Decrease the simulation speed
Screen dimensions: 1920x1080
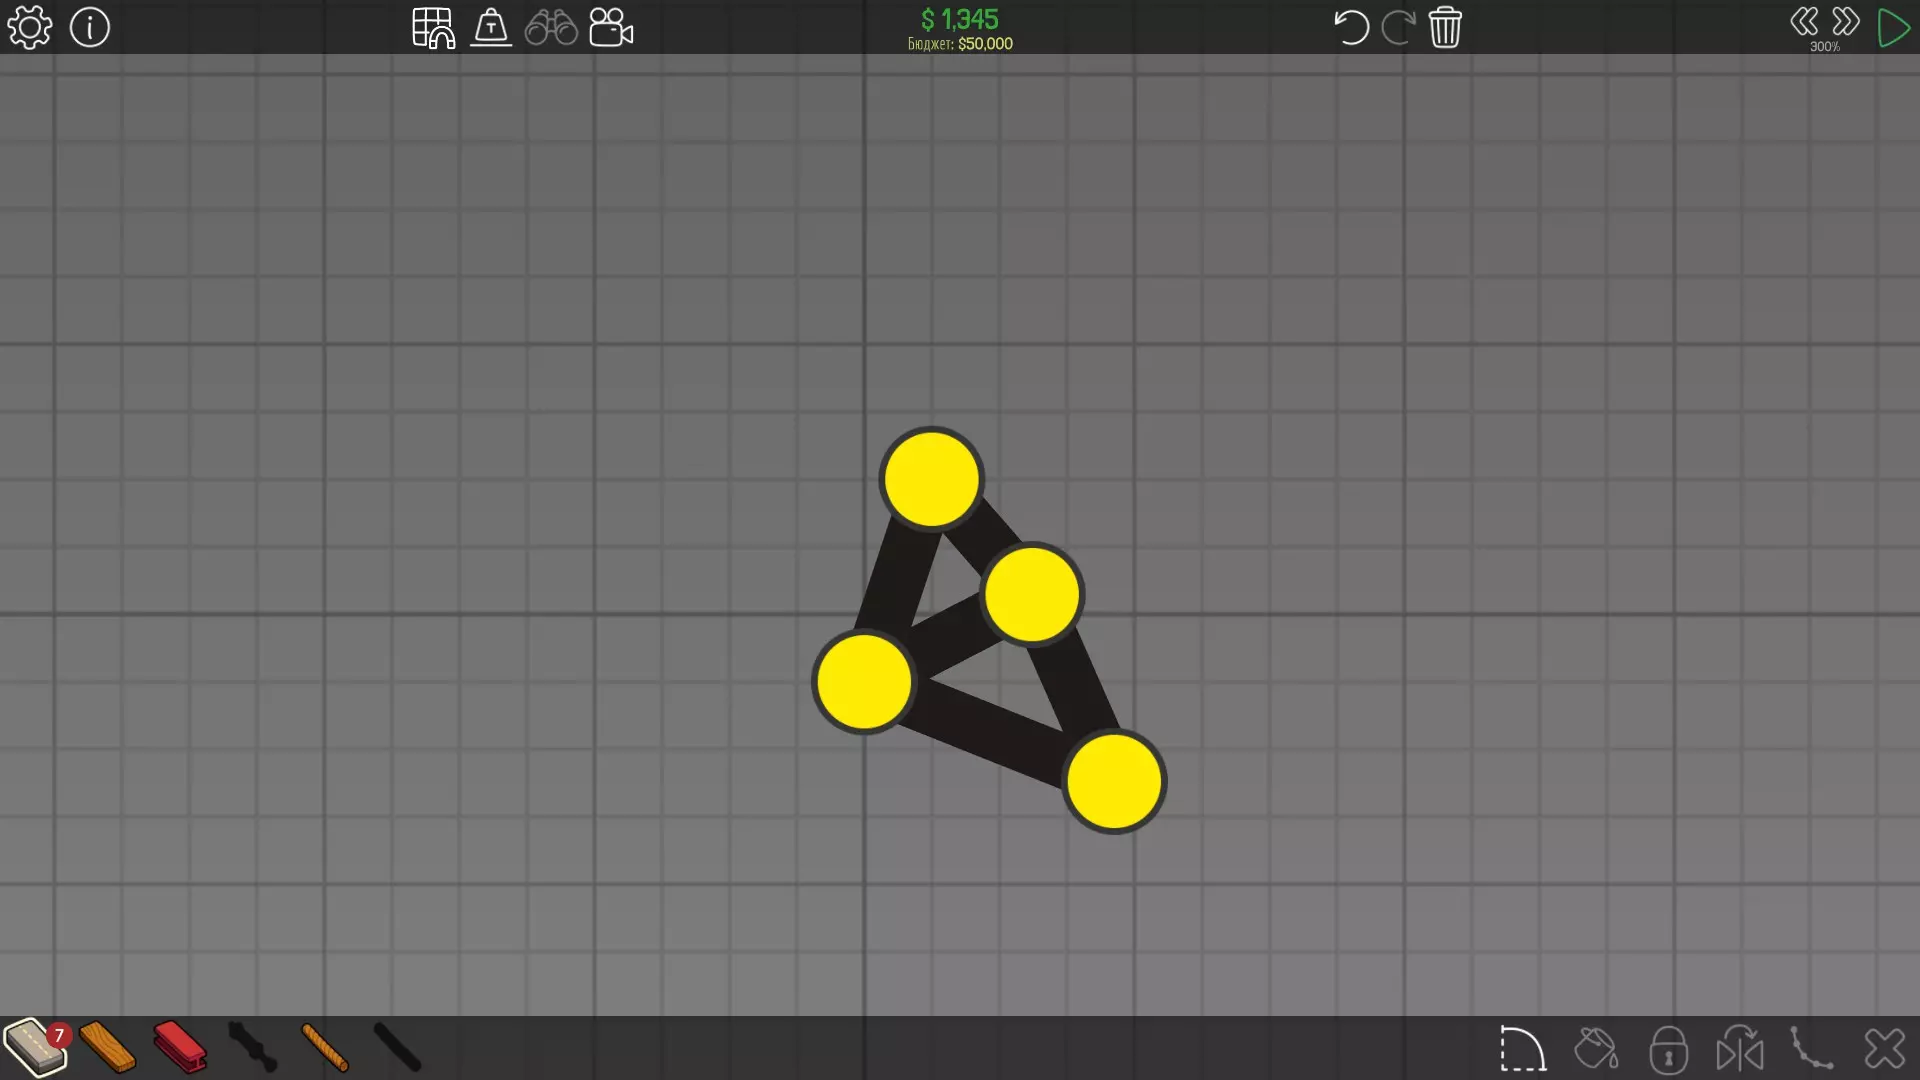(1804, 21)
